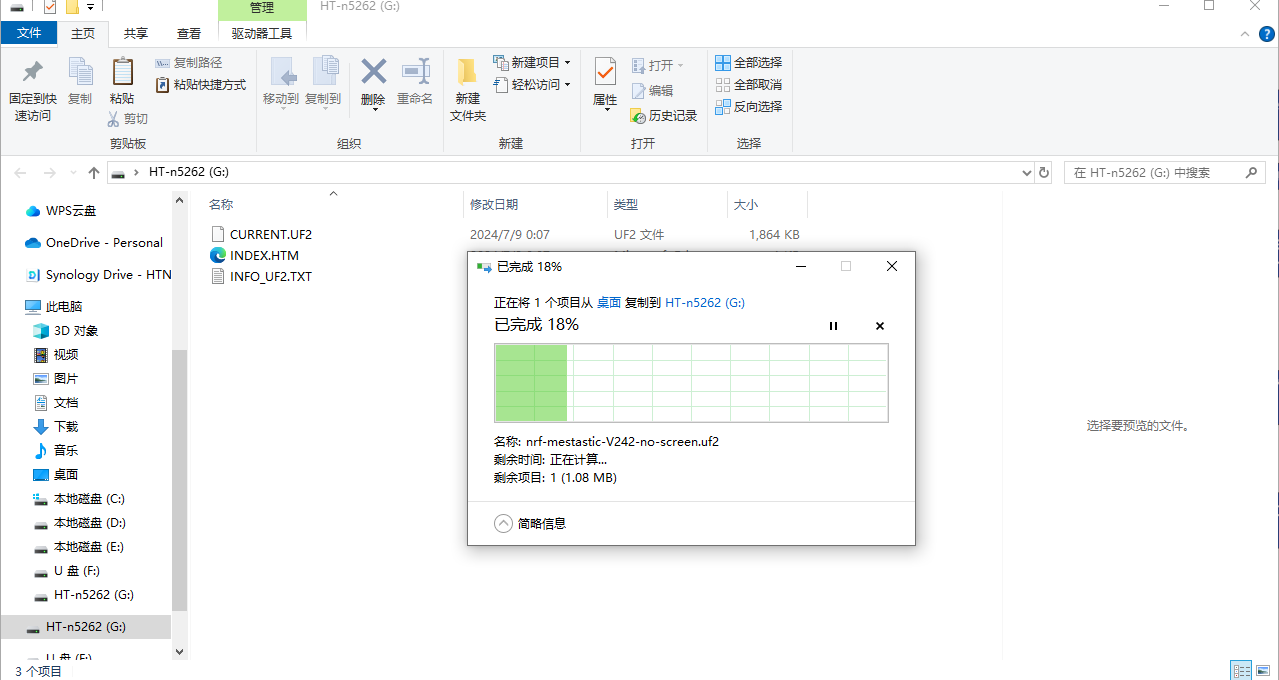Click the HT-n5262 (G:) destination link

[x=705, y=302]
